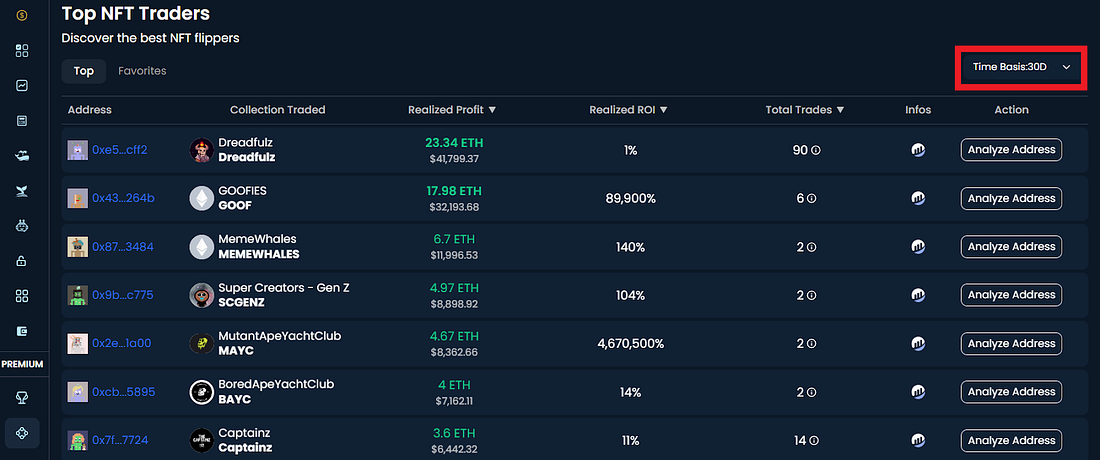Click the gold coin icon at sidebar top
1100x460 pixels.
[22, 15]
